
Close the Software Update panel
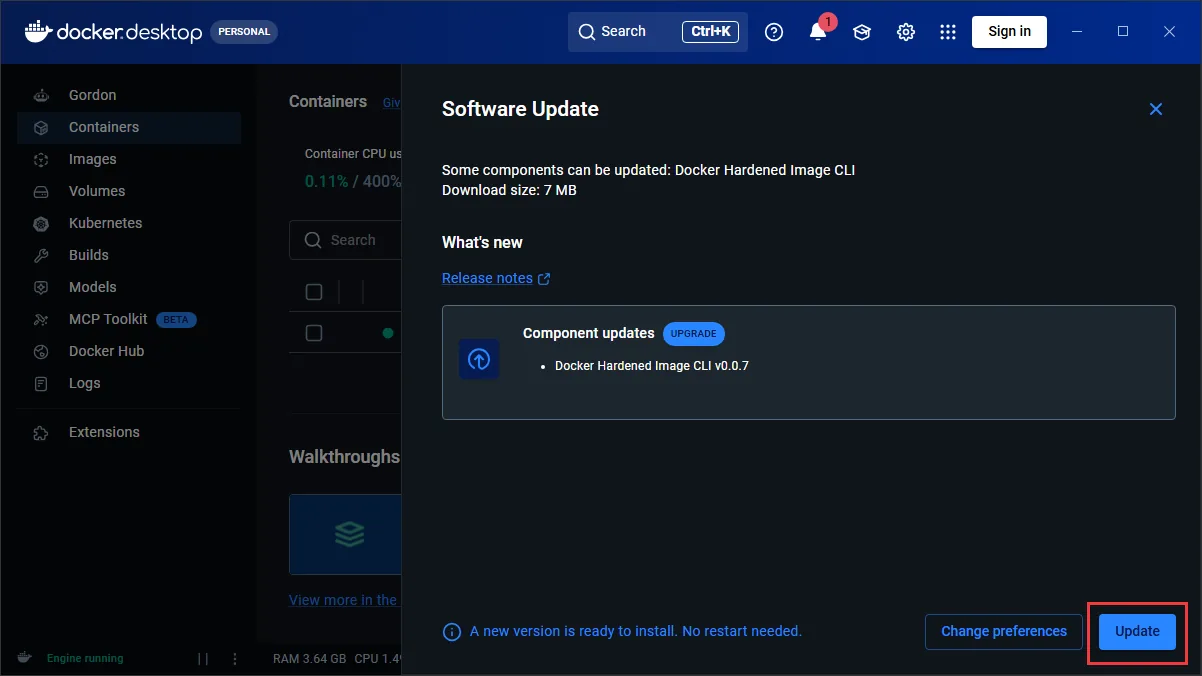1156,109
